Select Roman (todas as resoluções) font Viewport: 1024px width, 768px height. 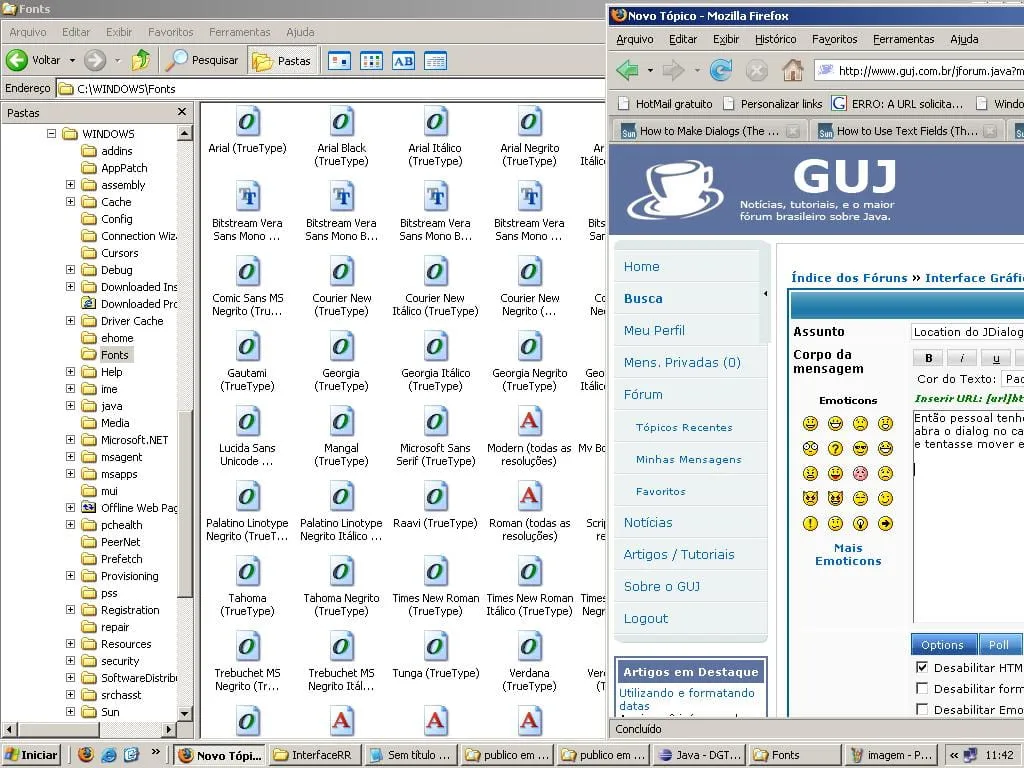pos(529,497)
